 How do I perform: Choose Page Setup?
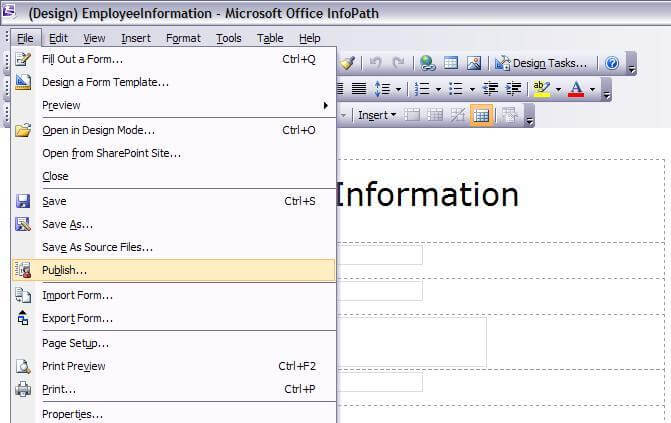pyautogui.click(x=174, y=343)
